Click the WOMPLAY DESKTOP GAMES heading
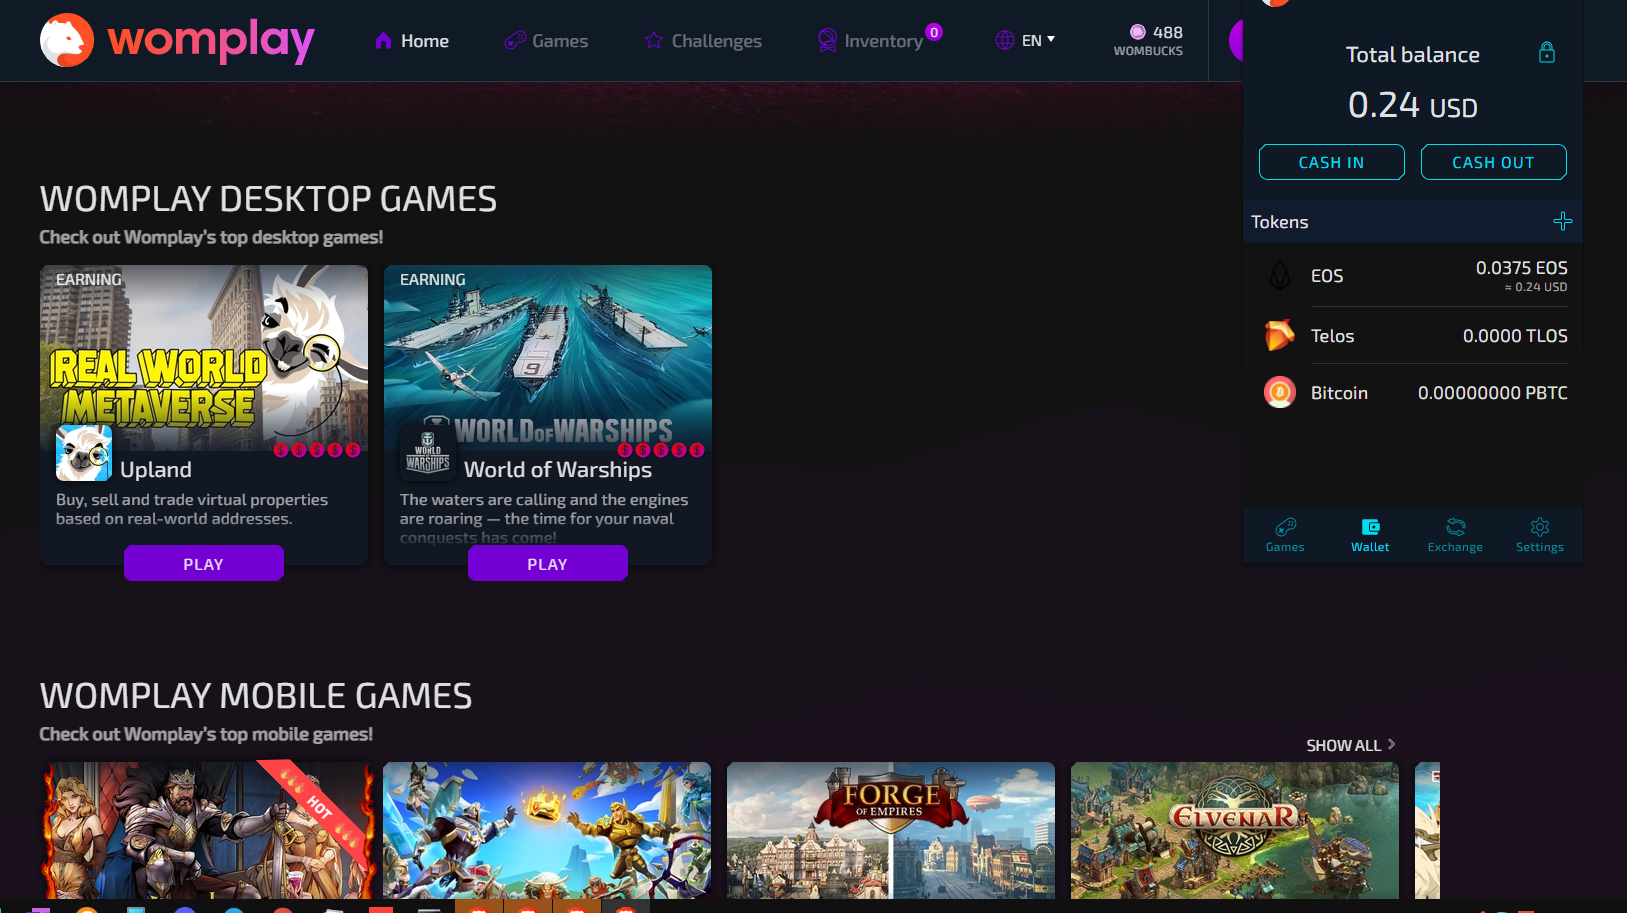1627x913 pixels. click(x=268, y=199)
